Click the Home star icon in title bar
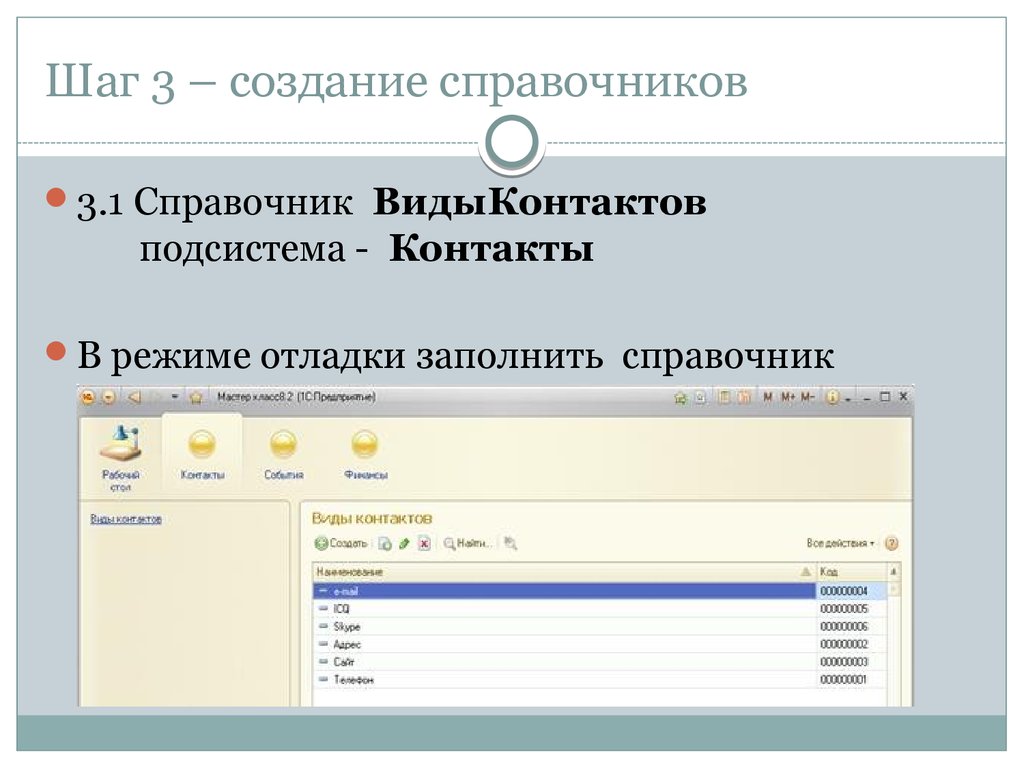1024x768 pixels. point(195,397)
